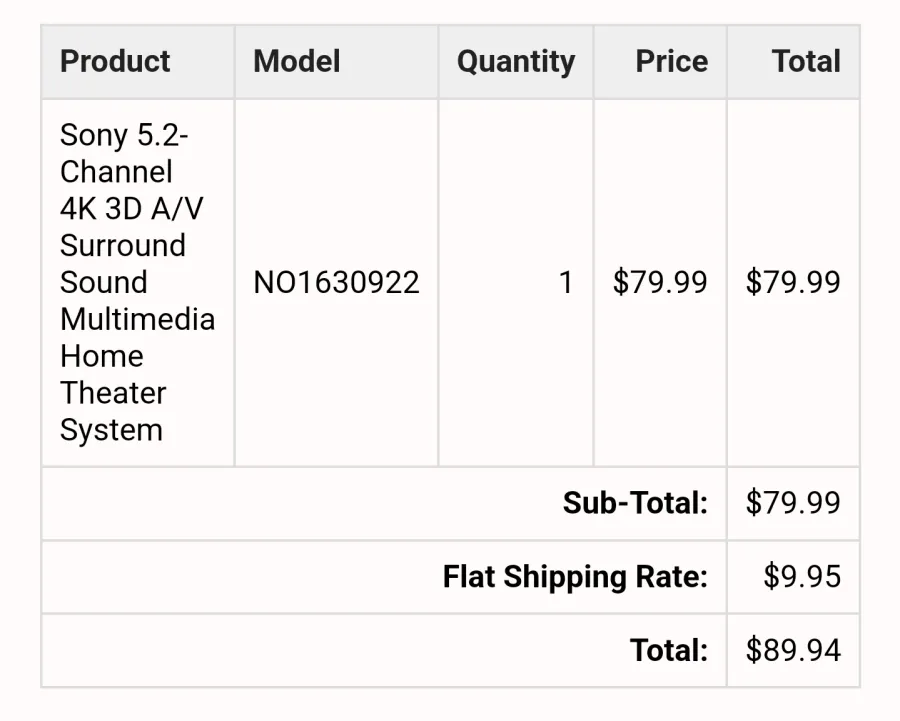Click the grand total $89.94
The width and height of the screenshot is (900, 721).
[793, 650]
